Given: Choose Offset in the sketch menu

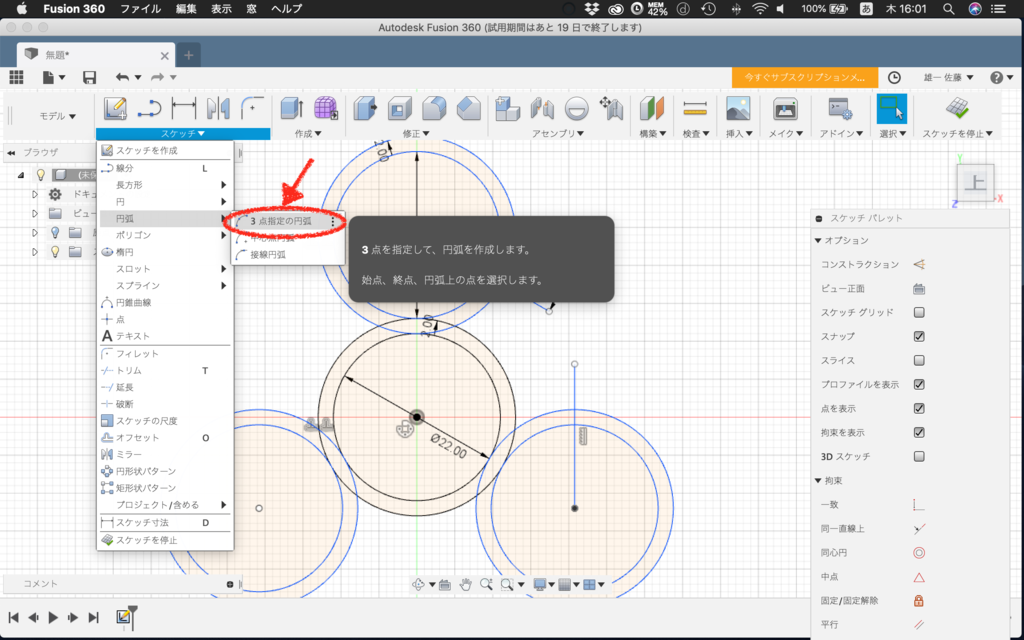Looking at the screenshot, I should coord(165,438).
